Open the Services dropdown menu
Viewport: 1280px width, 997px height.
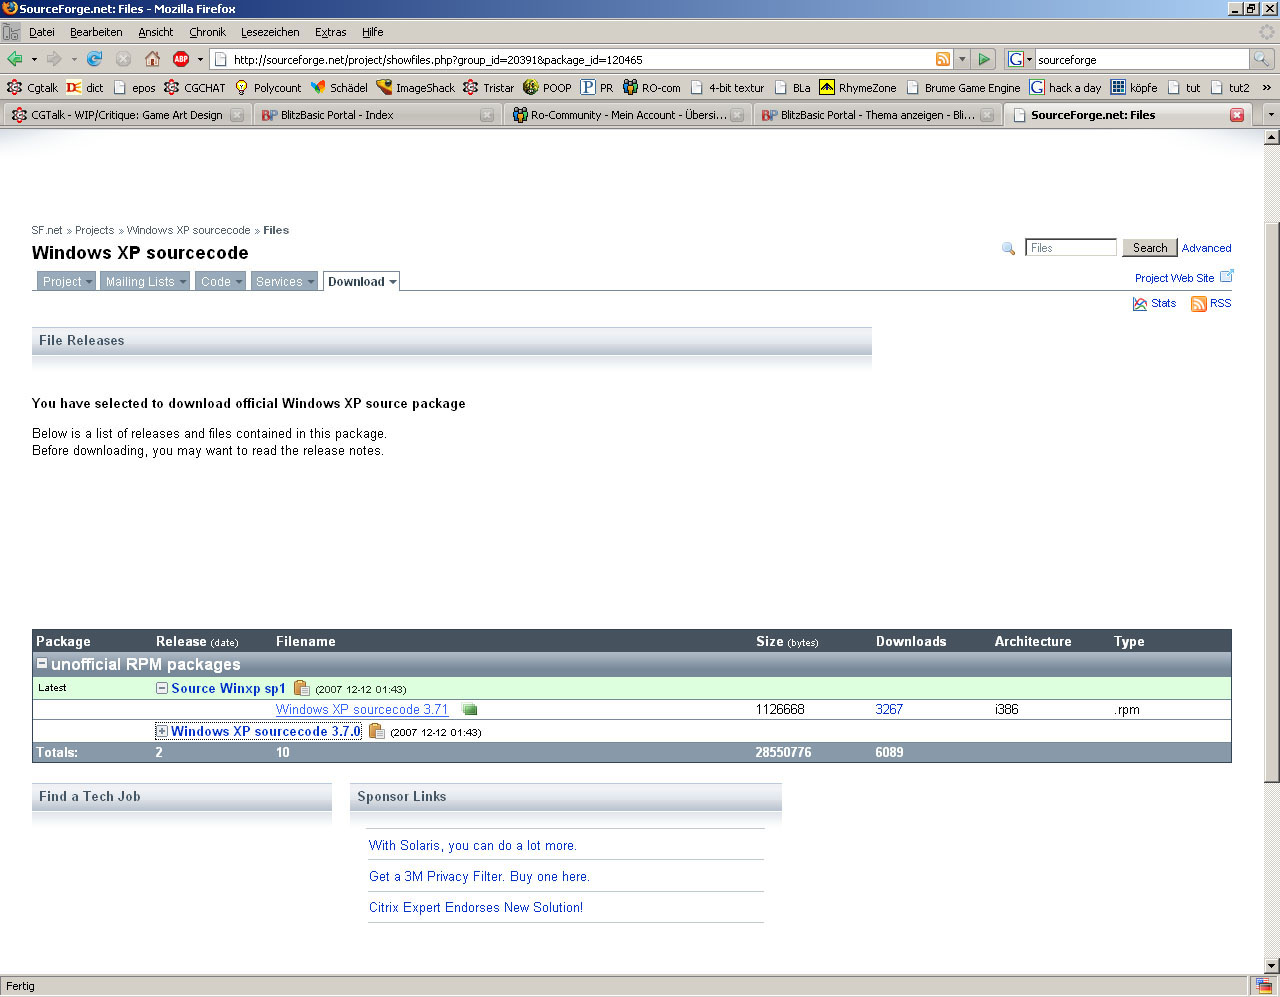[284, 282]
